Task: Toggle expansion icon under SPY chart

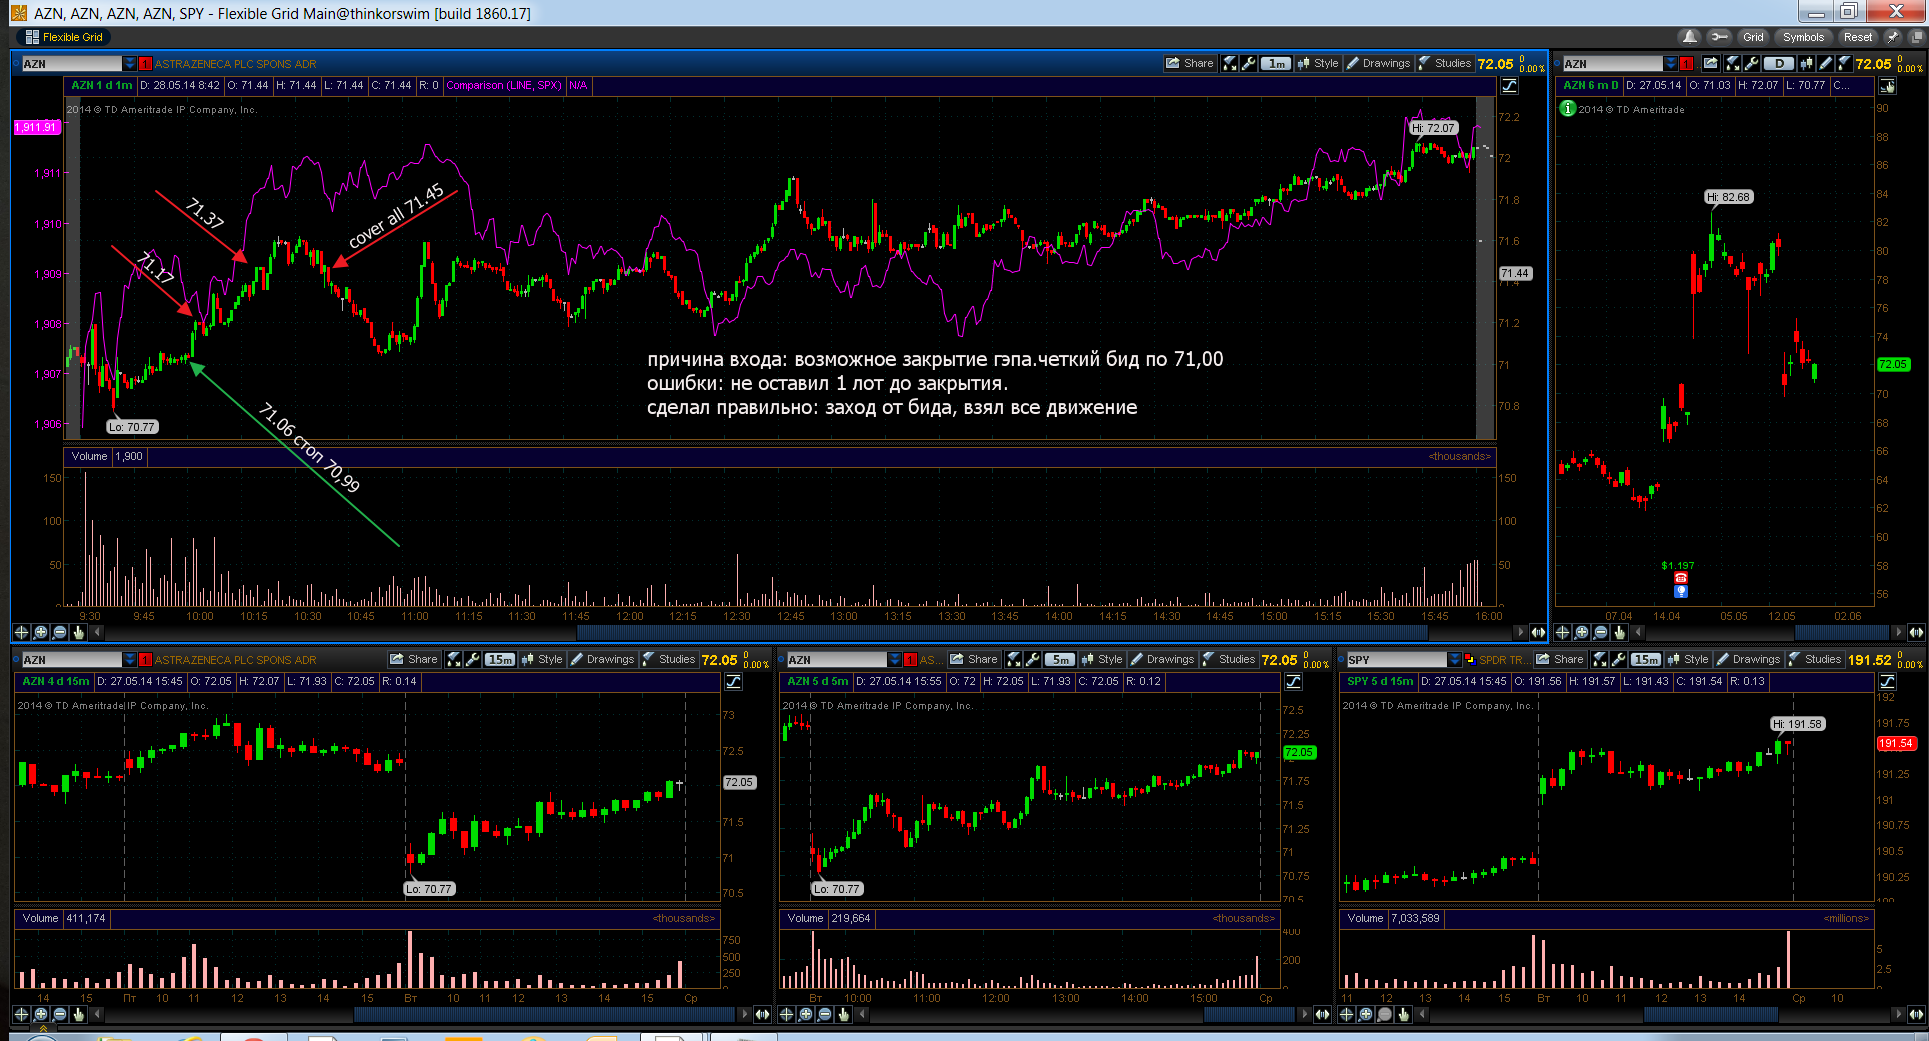Action: (x=1916, y=1014)
